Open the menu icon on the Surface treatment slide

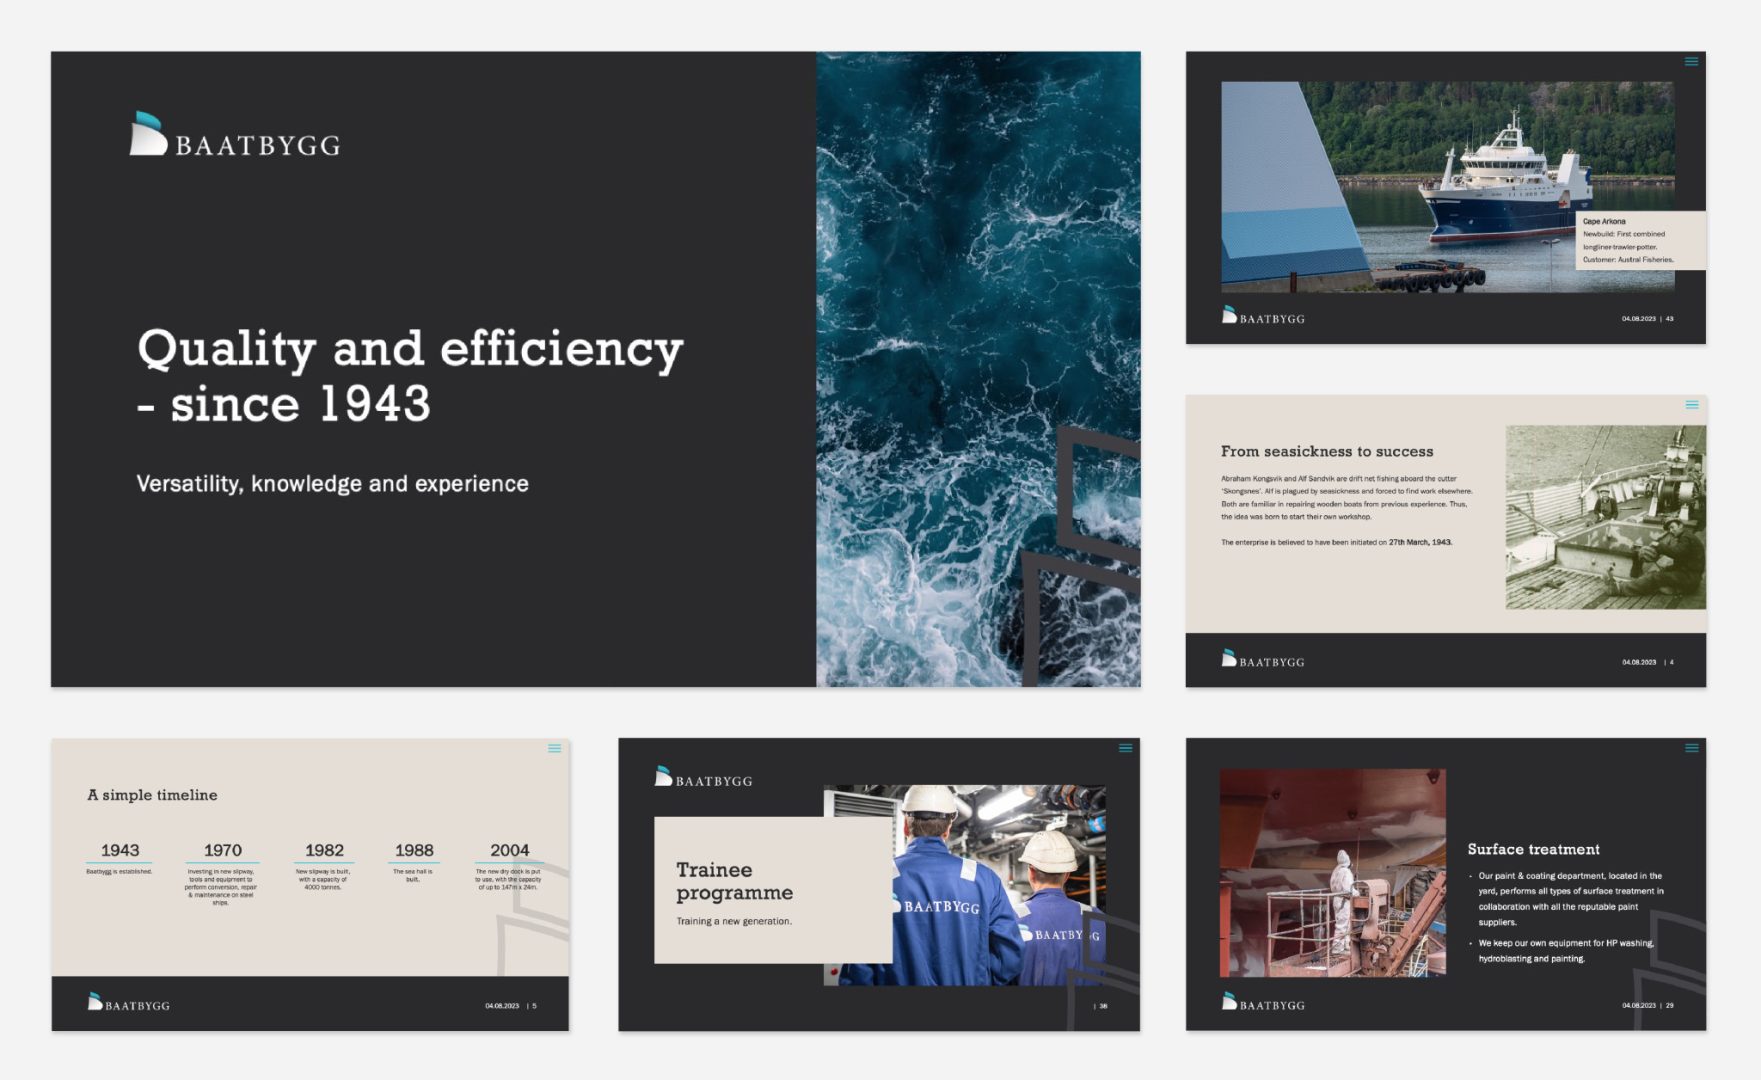1691,748
